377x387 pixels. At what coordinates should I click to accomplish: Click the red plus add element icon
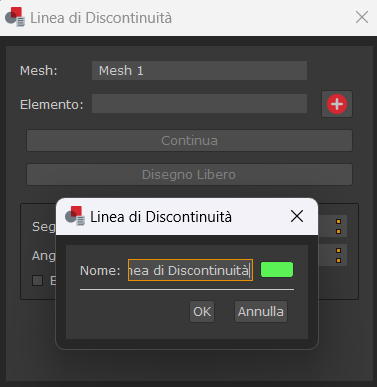337,104
